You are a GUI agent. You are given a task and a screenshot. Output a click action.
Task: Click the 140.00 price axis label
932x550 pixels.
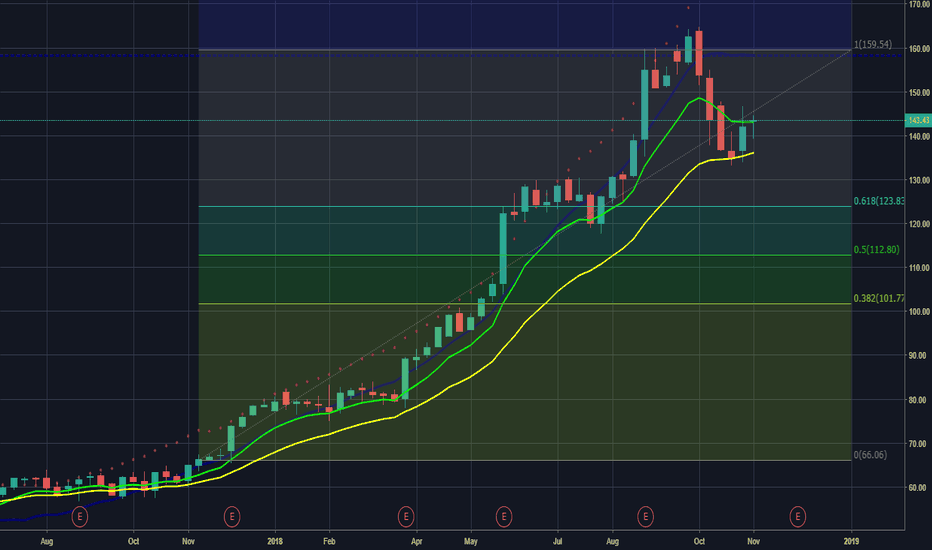click(x=919, y=136)
